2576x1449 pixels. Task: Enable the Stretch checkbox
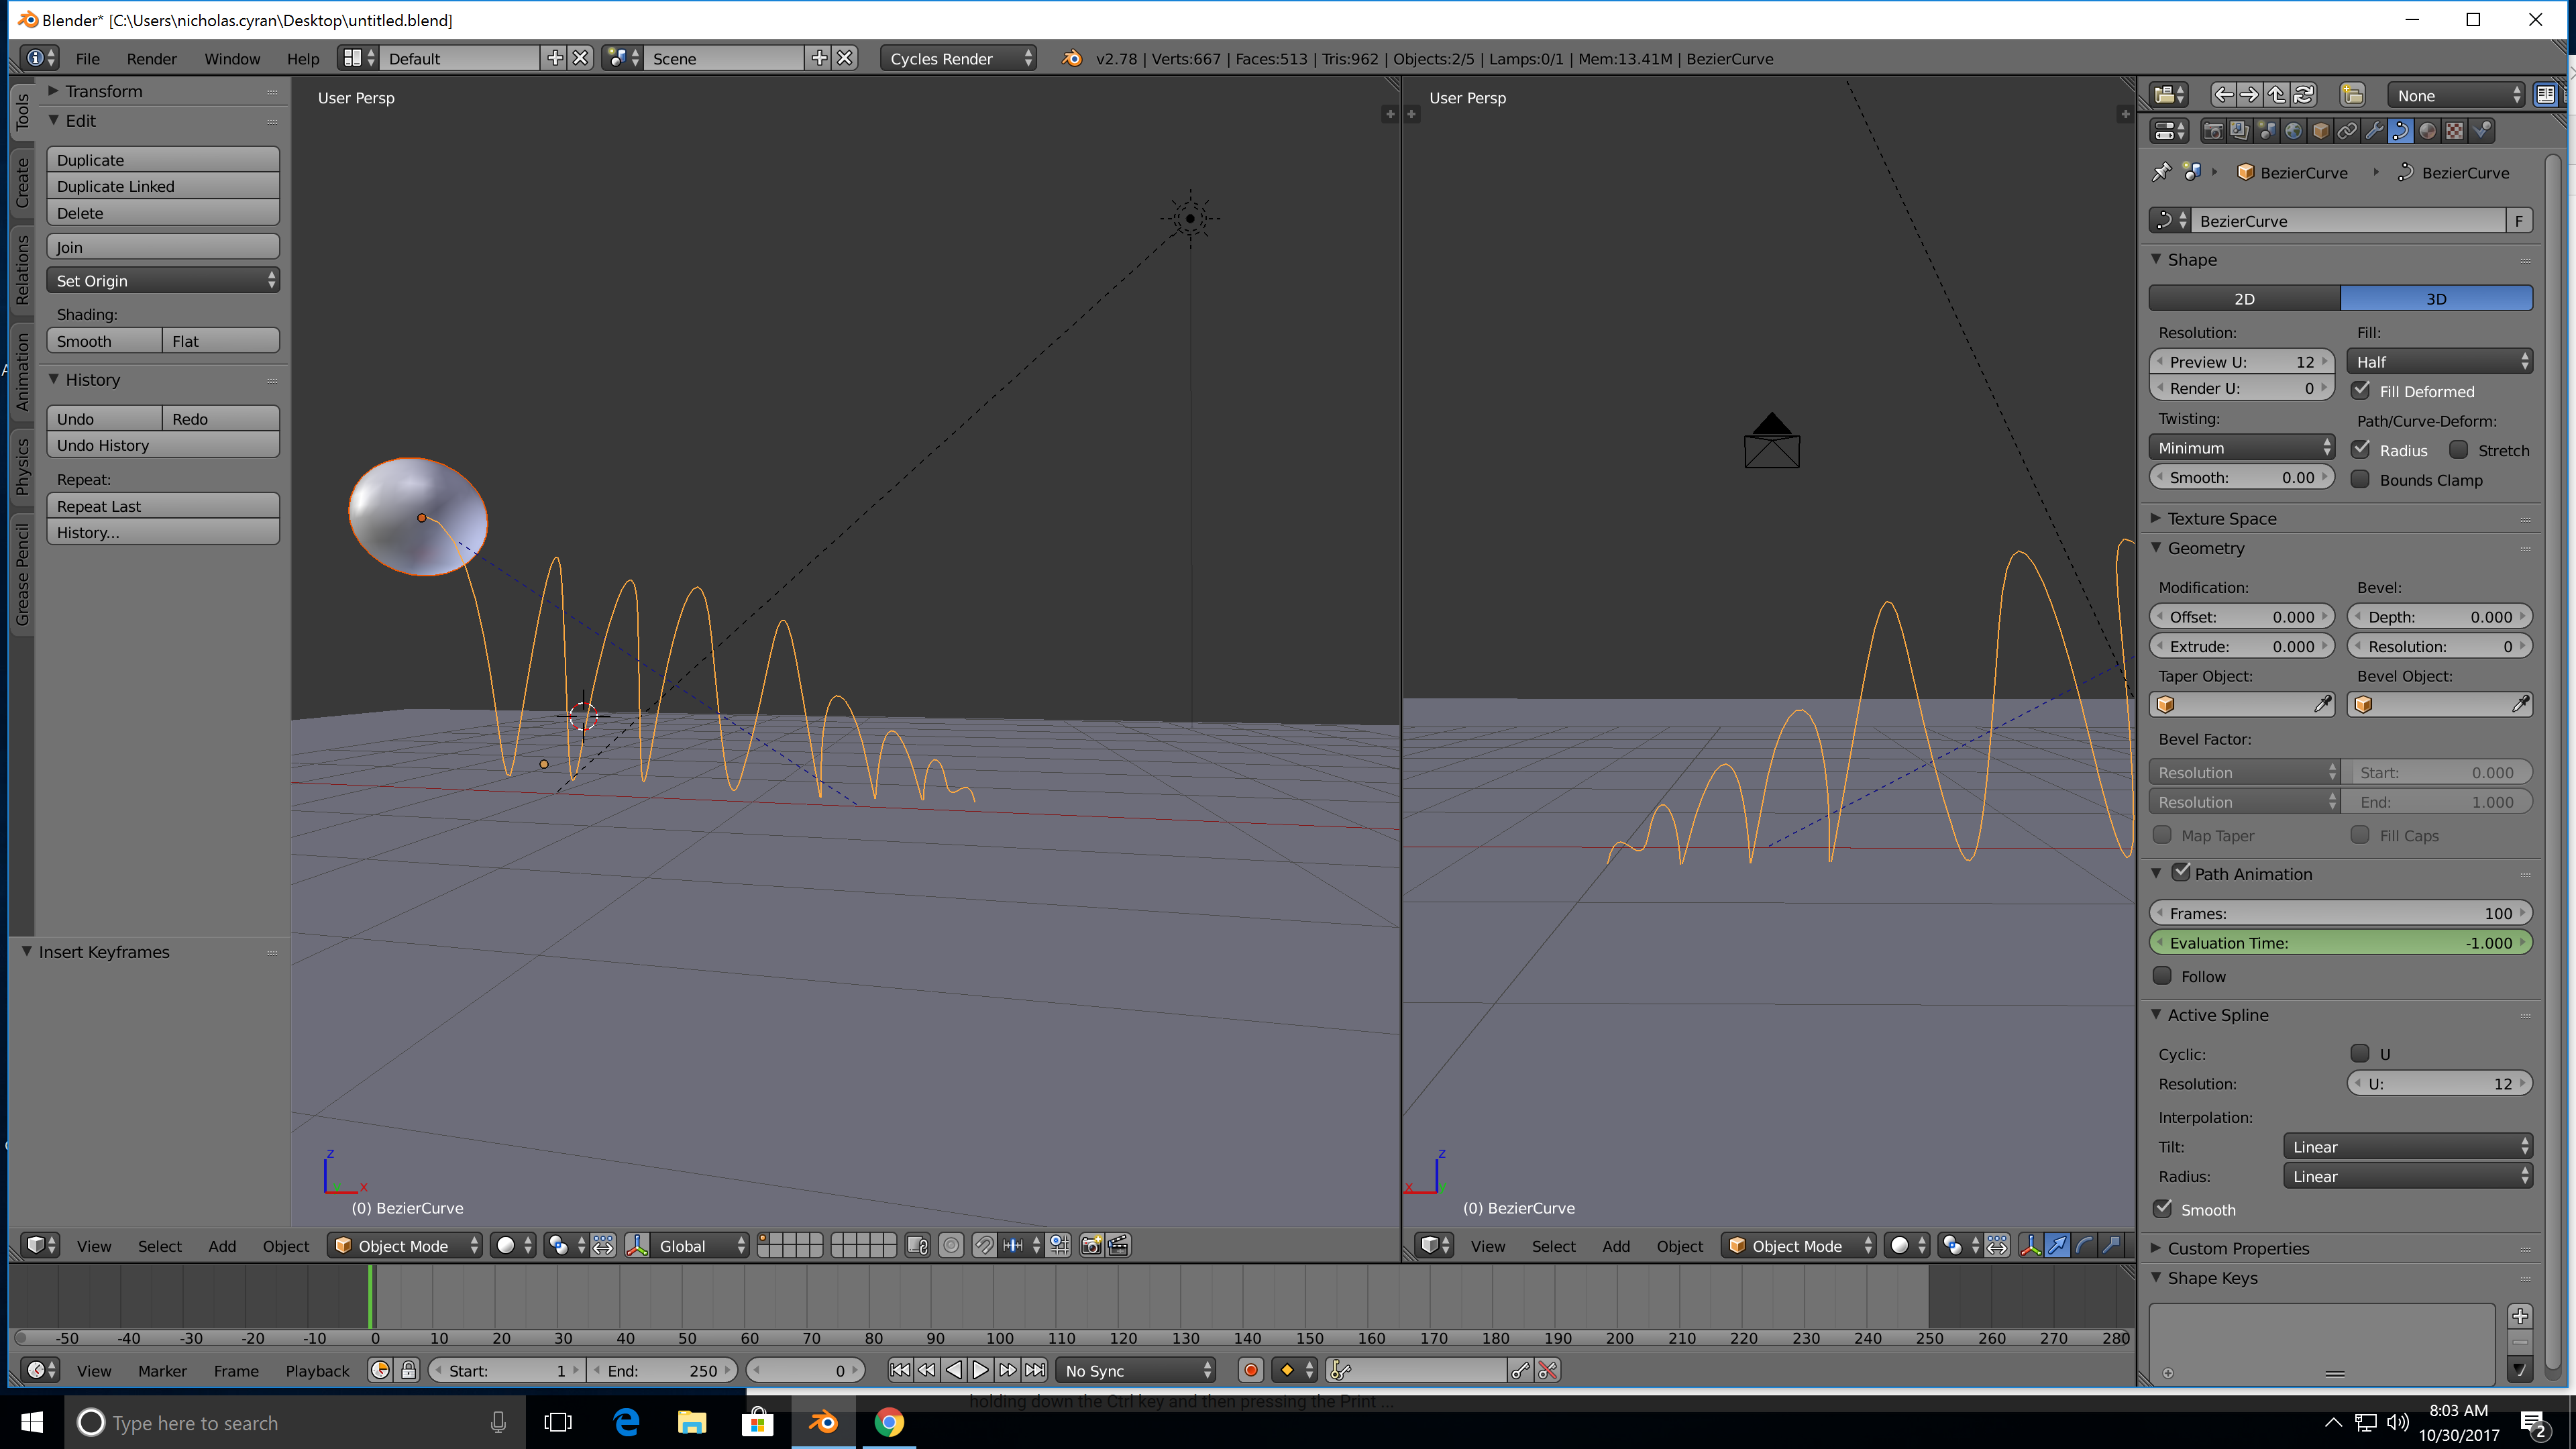tap(2459, 449)
